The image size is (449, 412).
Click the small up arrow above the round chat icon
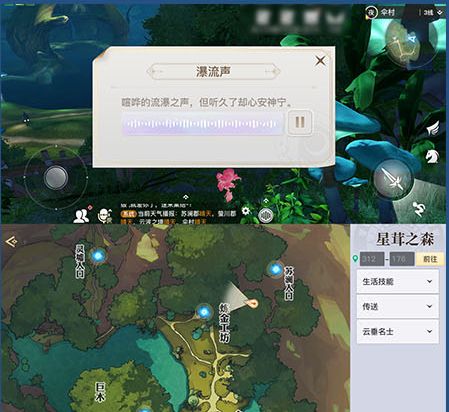click(x=266, y=201)
